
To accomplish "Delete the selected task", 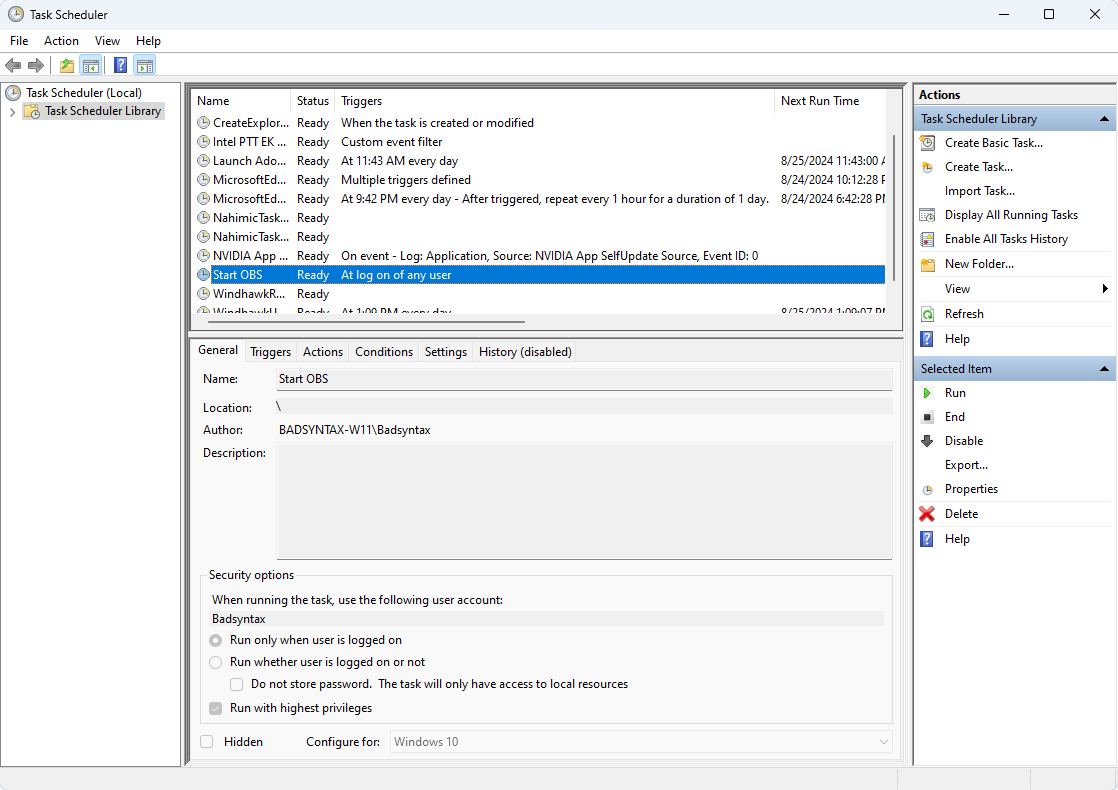I will click(960, 513).
